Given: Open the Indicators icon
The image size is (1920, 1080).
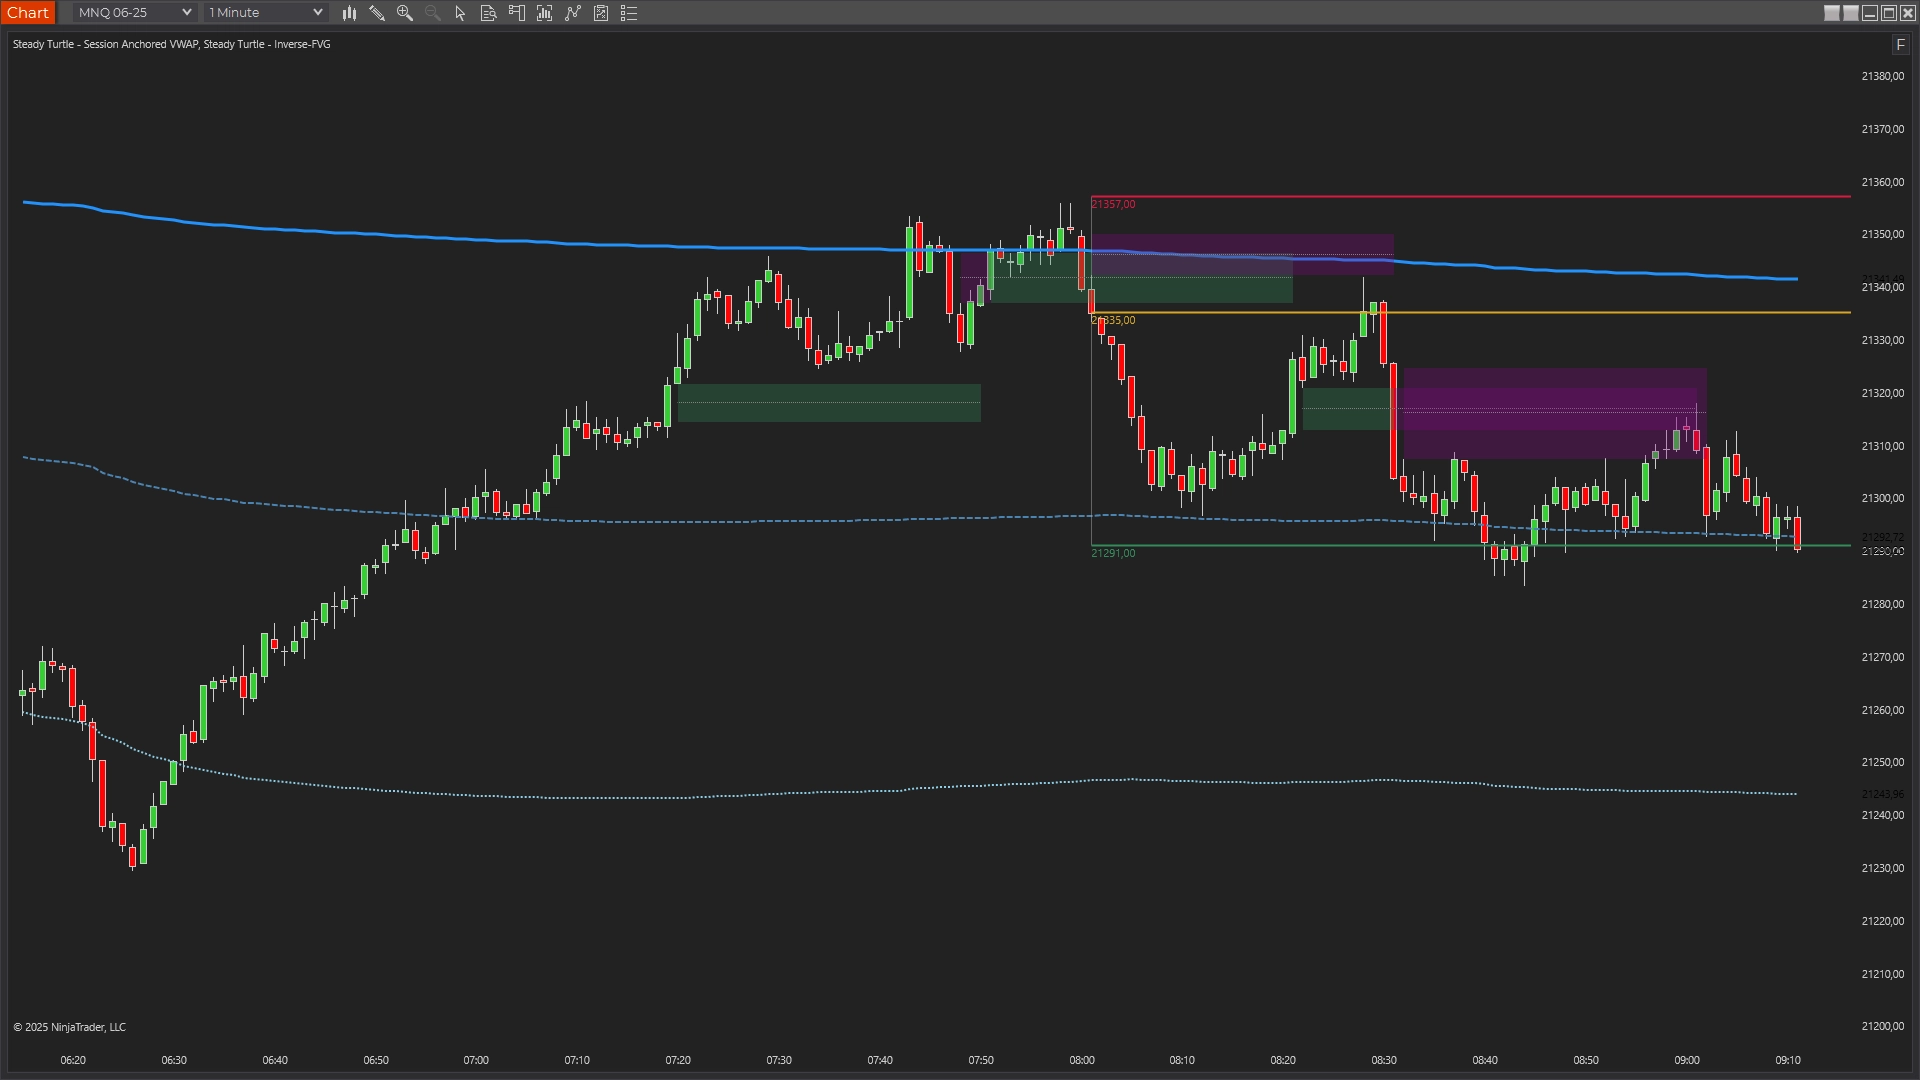Looking at the screenshot, I should (x=573, y=13).
